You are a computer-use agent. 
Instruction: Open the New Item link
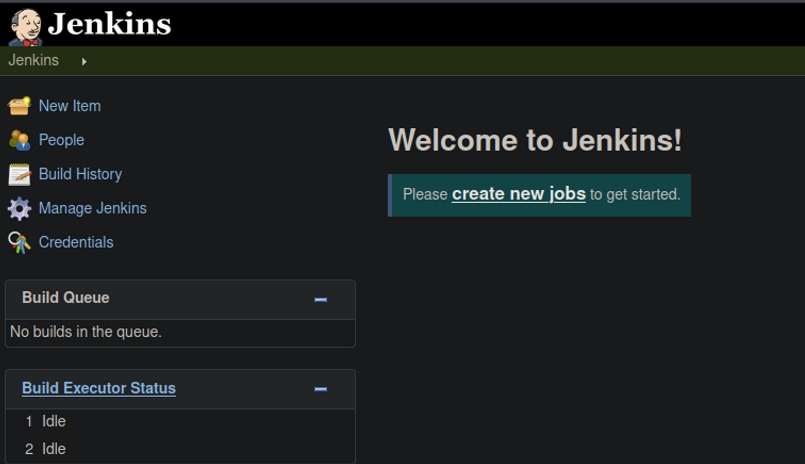[69, 106]
